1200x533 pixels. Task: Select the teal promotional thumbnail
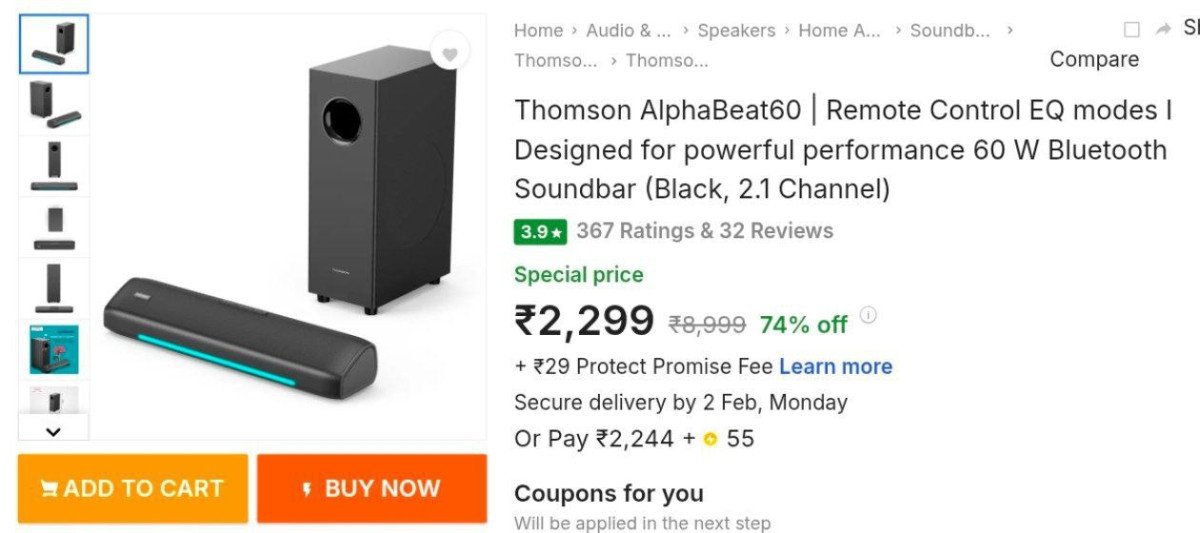click(54, 349)
